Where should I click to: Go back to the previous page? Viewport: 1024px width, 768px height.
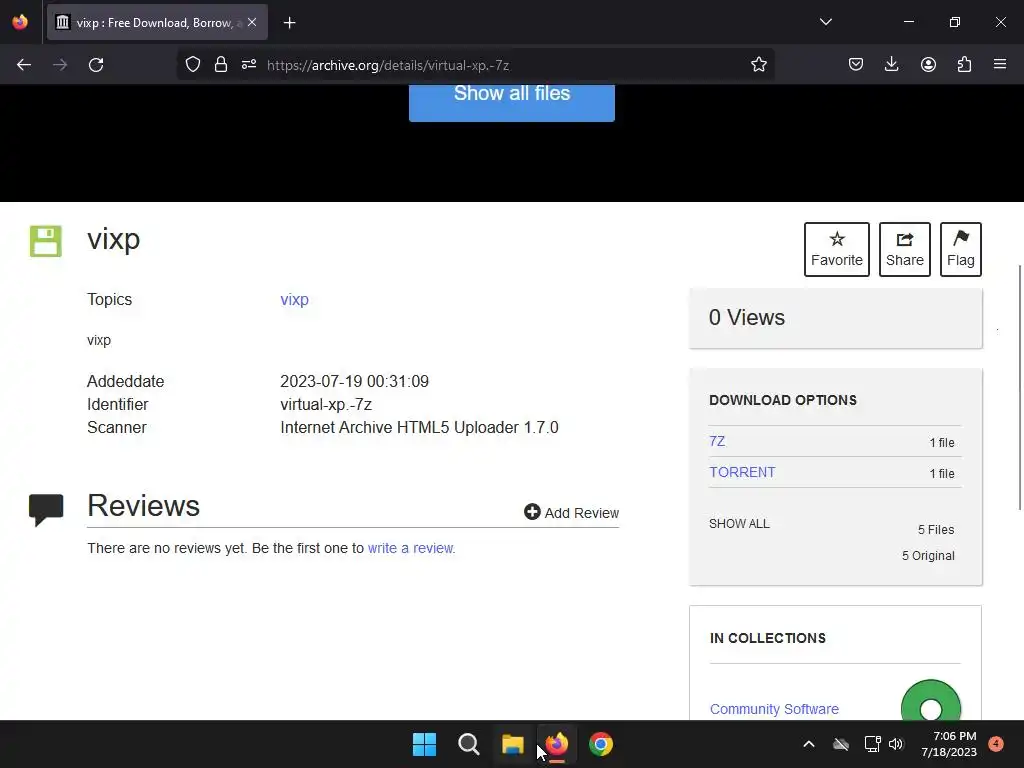point(24,65)
